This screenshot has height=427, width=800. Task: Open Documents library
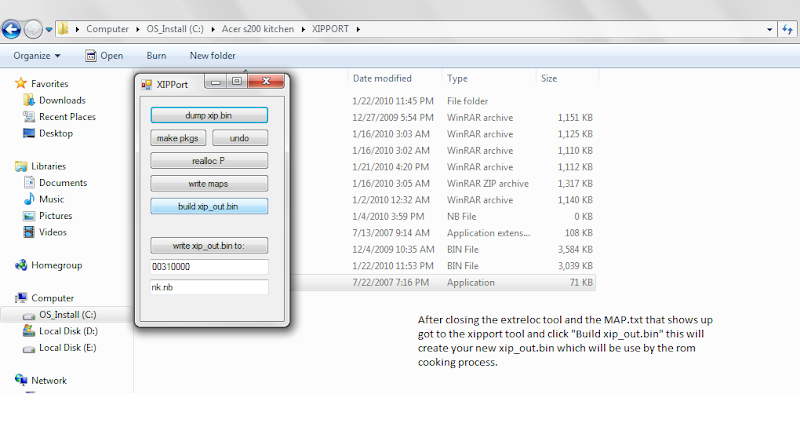tap(63, 183)
